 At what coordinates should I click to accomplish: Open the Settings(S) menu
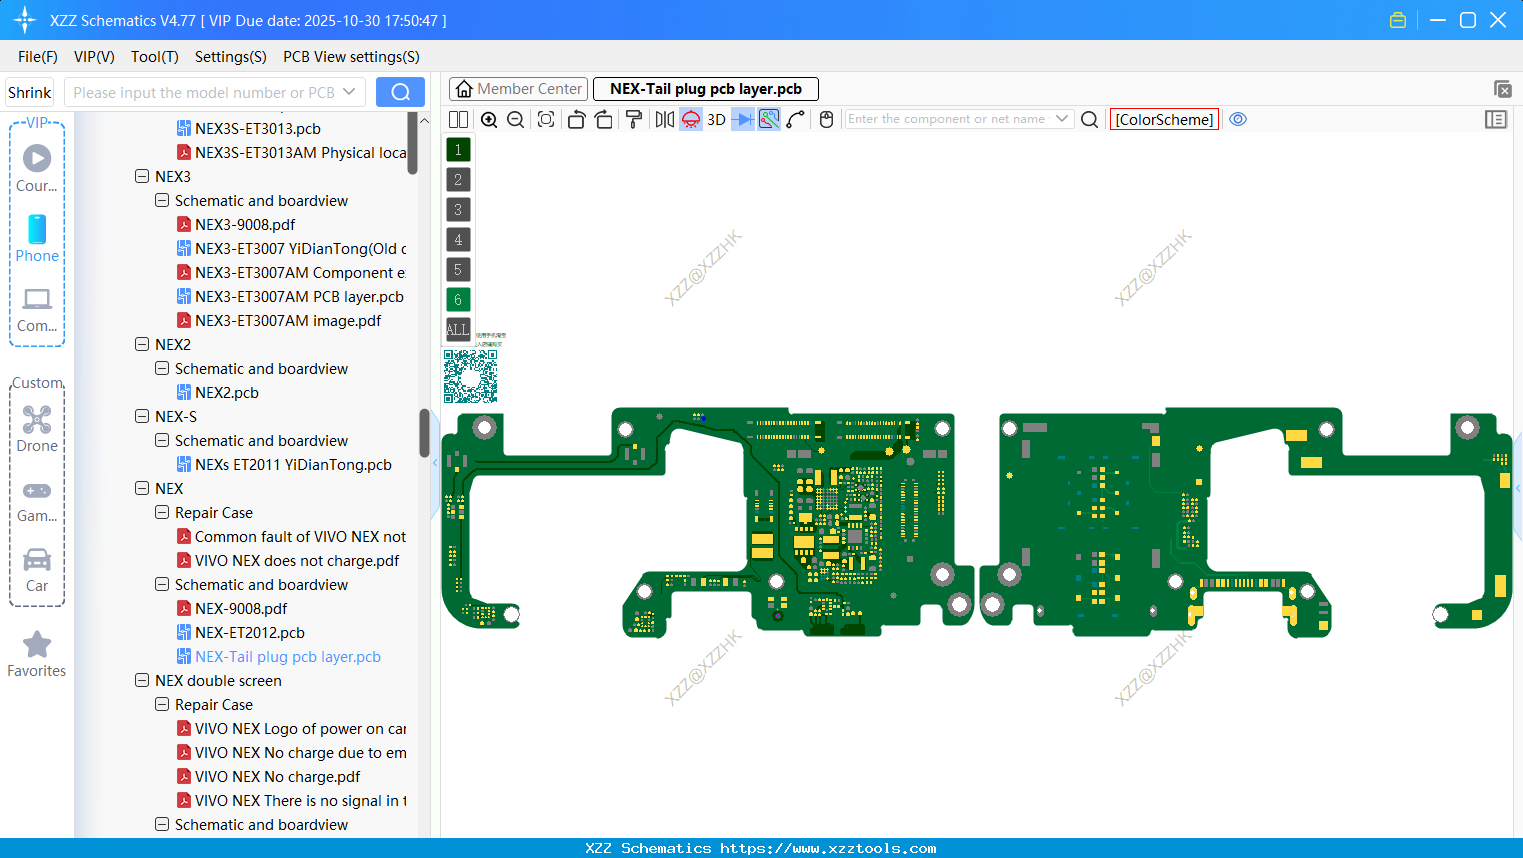tap(230, 57)
